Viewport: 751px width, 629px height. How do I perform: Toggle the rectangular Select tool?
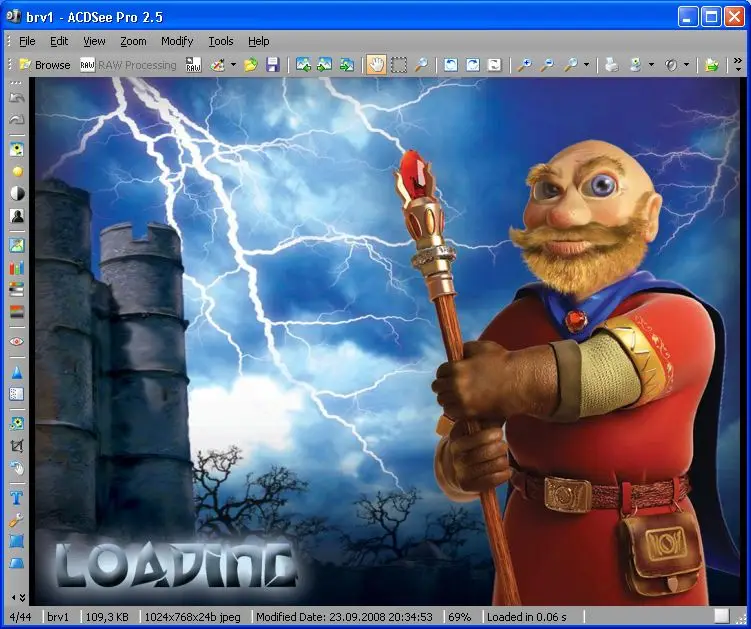click(399, 65)
